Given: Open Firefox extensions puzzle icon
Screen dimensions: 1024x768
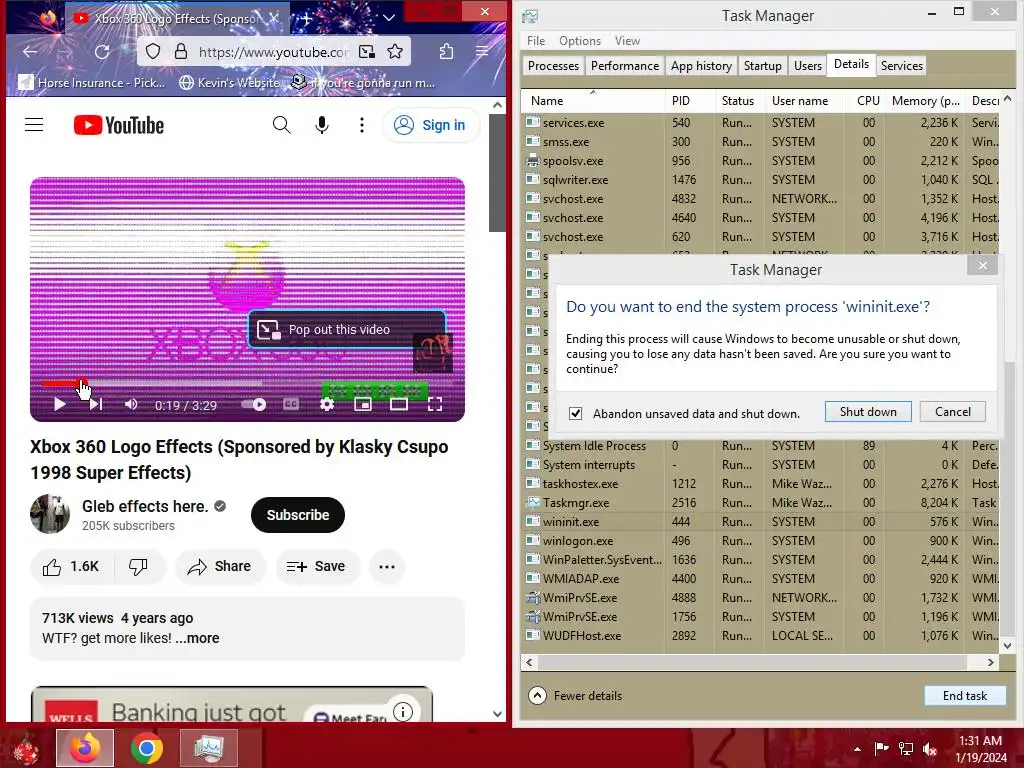Looking at the screenshot, I should click(446, 52).
